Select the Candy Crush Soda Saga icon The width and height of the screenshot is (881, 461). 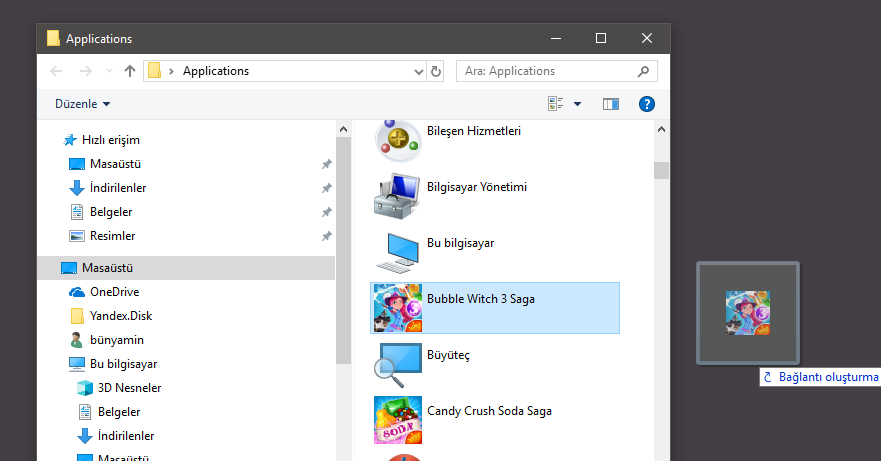397,420
